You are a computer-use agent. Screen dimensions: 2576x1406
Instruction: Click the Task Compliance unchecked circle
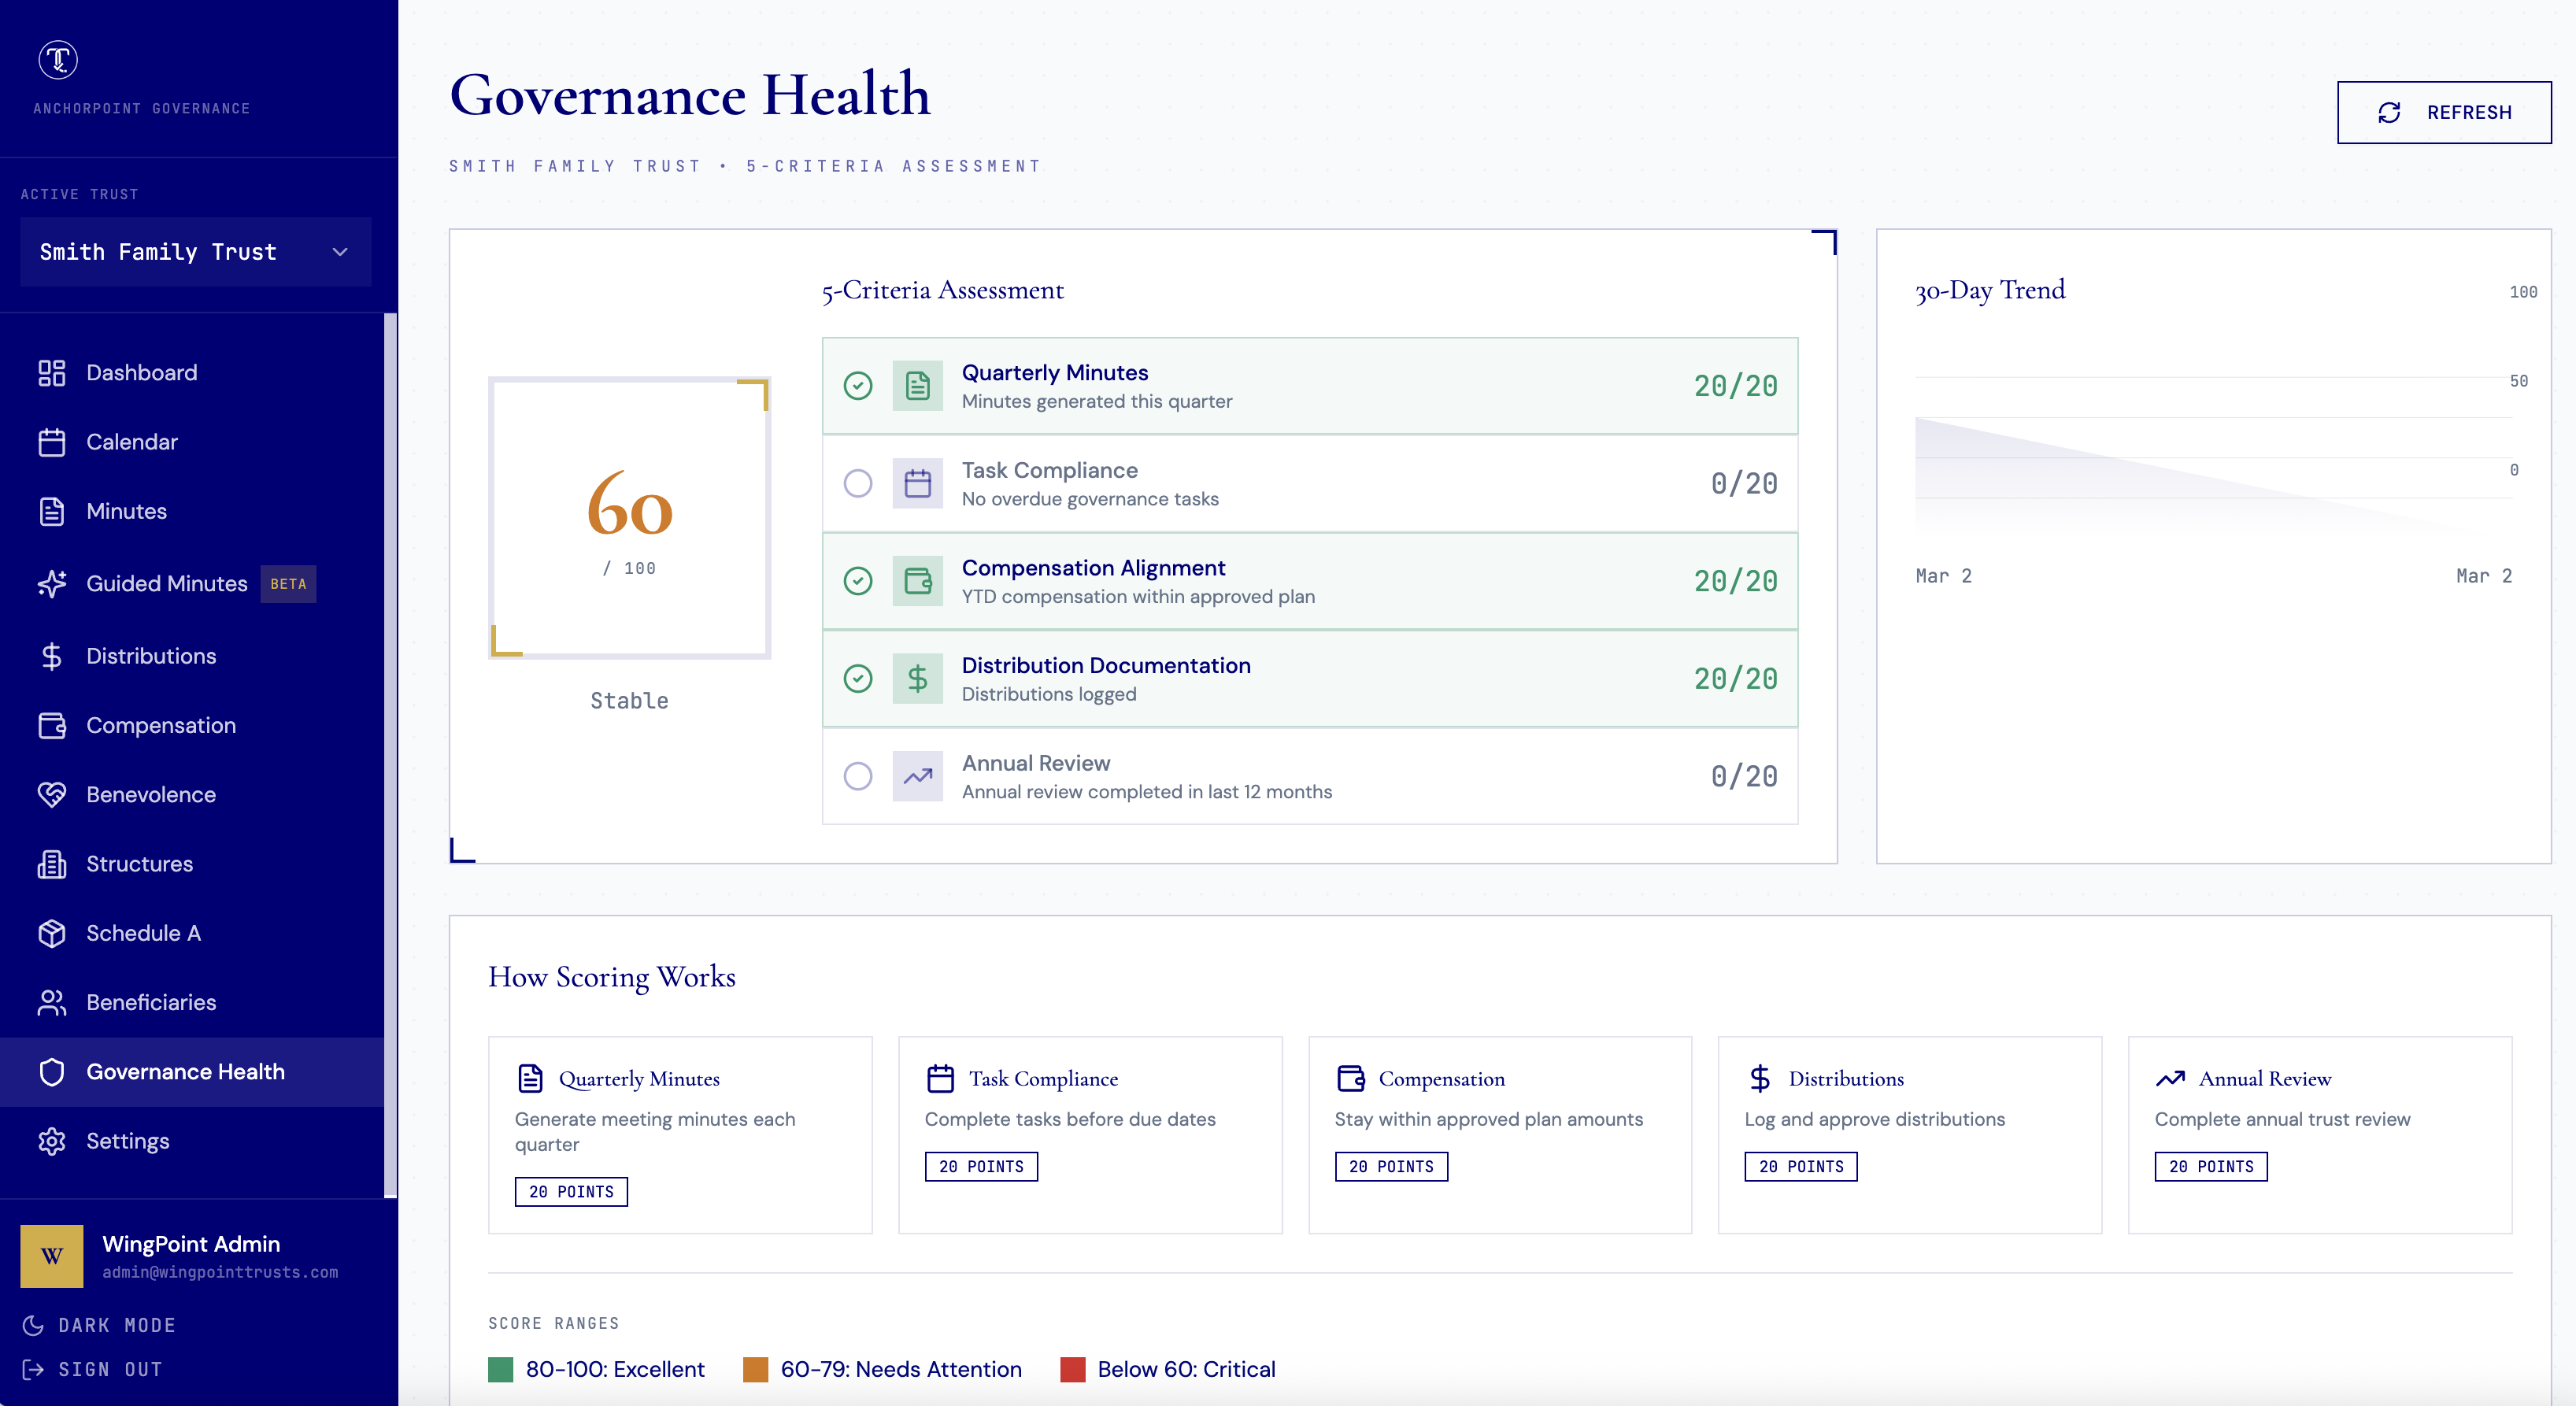tap(857, 484)
